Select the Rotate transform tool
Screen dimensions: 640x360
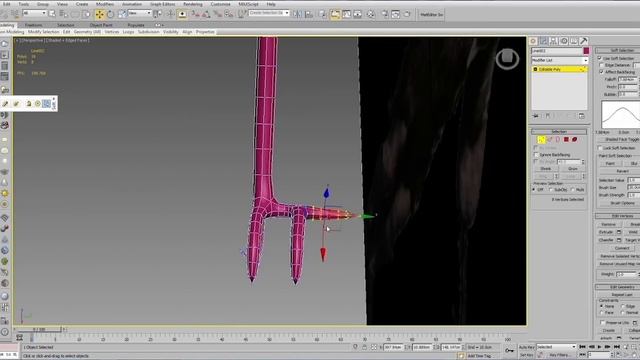[111, 15]
